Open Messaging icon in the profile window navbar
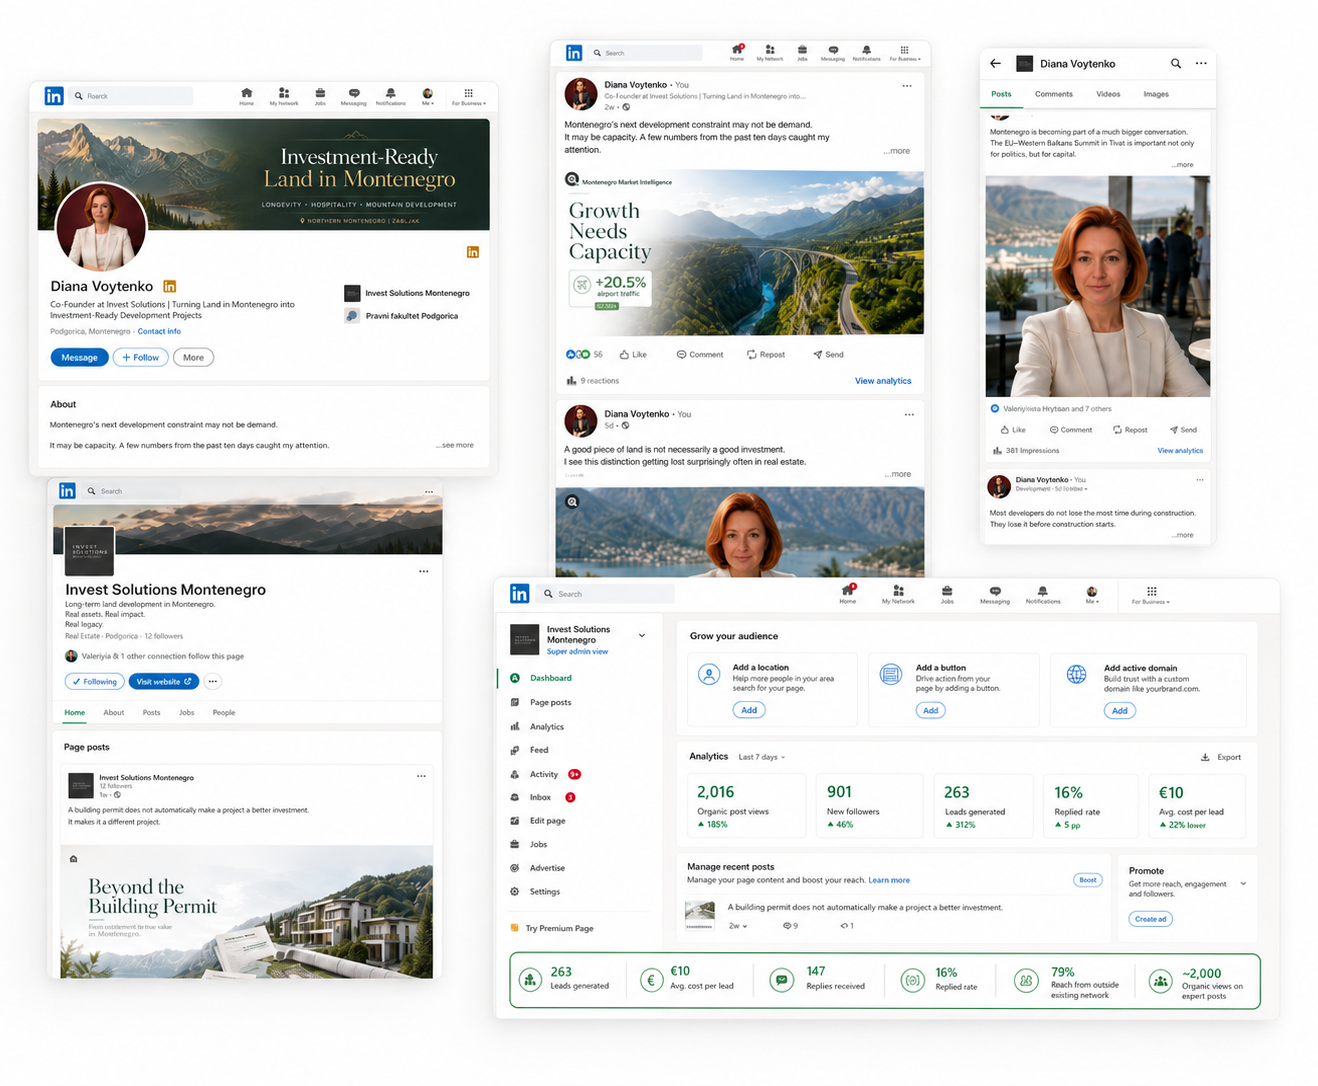The height and width of the screenshot is (1086, 1318). [x=353, y=96]
